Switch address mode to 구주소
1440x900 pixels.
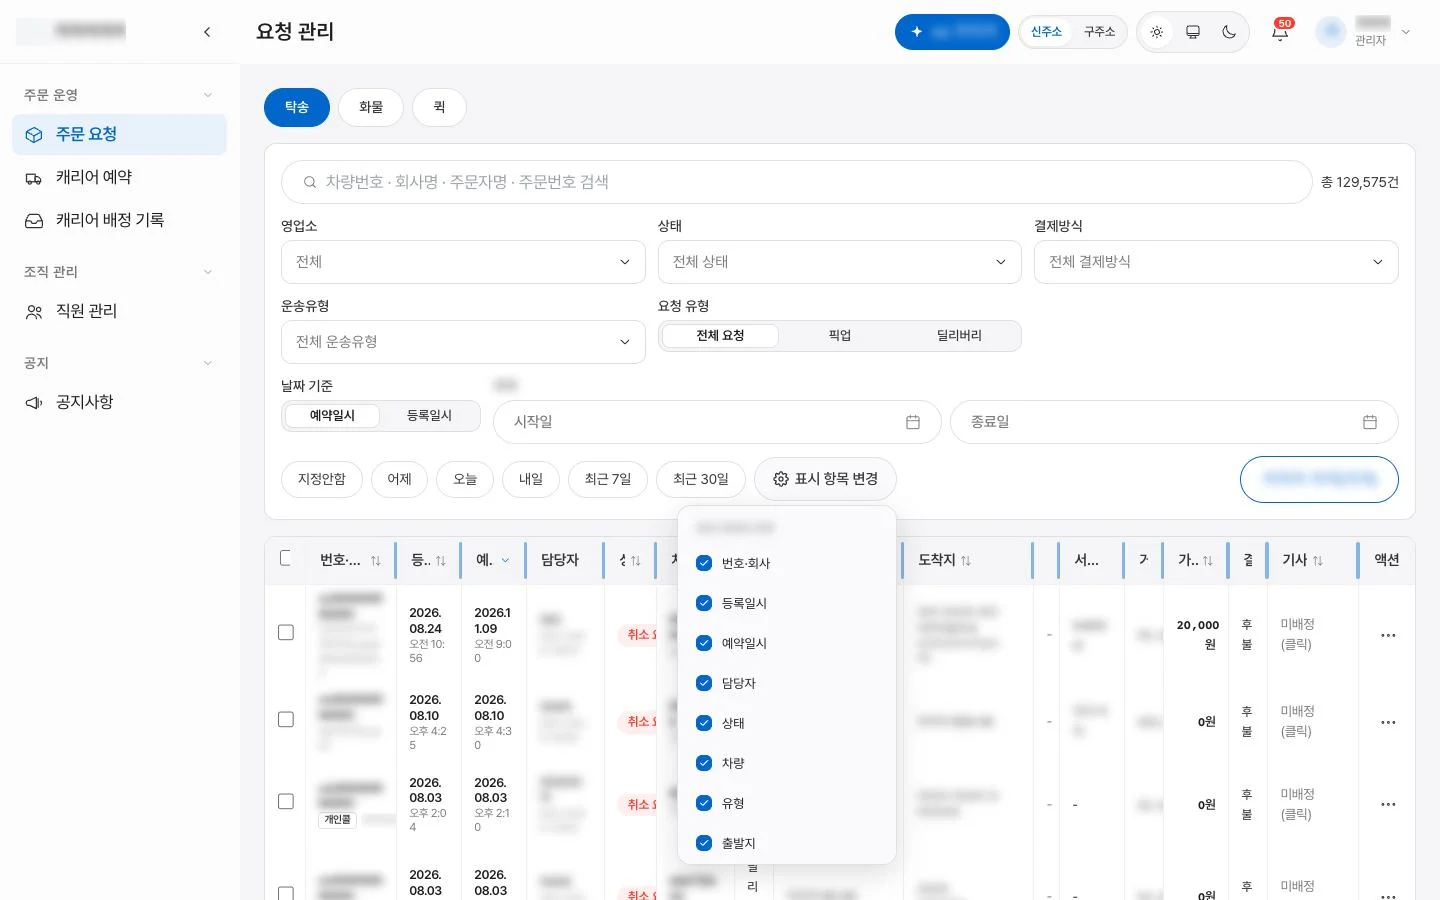coord(1099,32)
